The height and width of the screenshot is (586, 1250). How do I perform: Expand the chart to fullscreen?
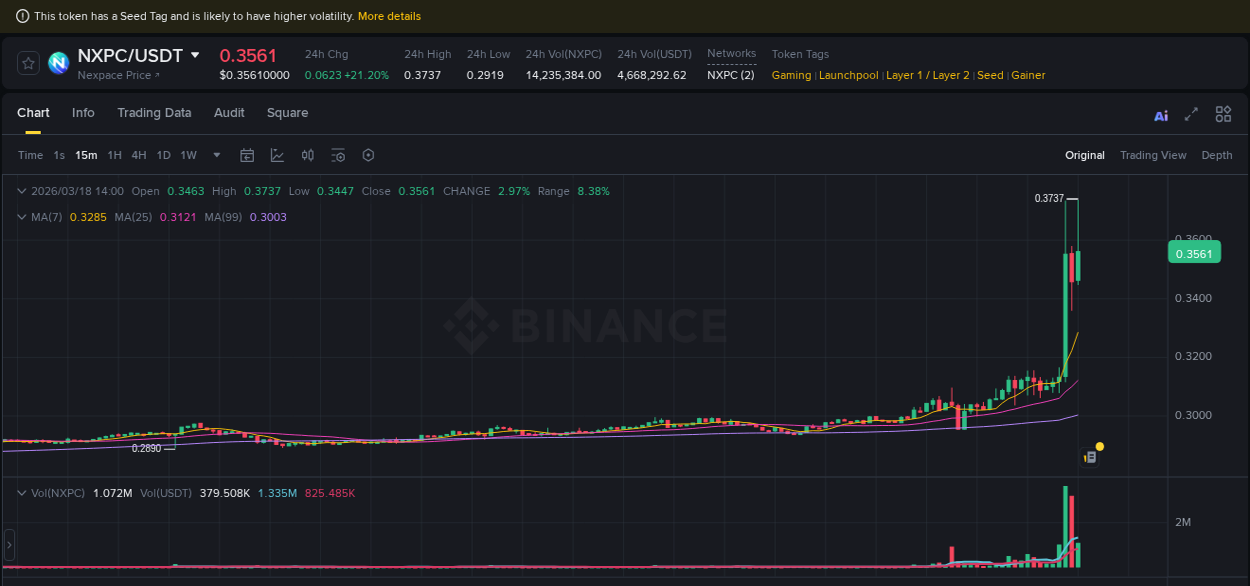[x=1191, y=114]
